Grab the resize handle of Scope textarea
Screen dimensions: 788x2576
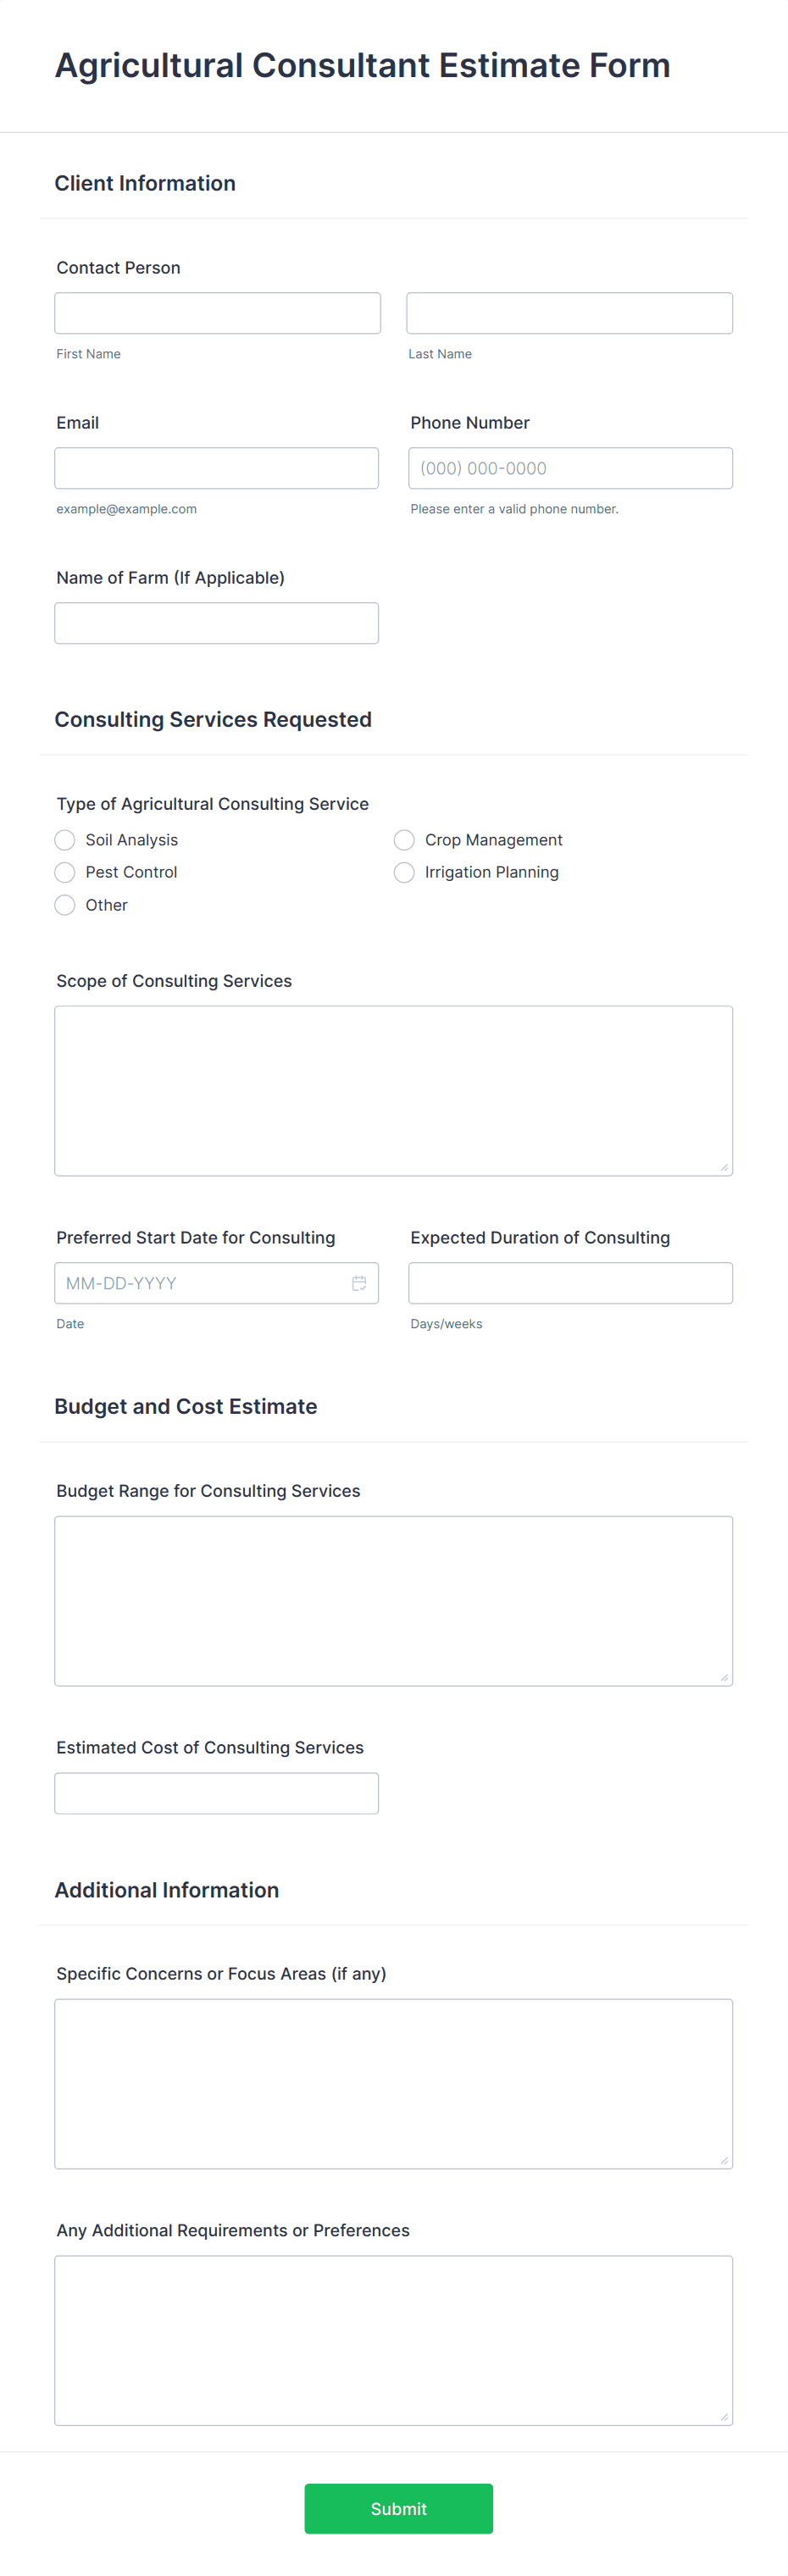(x=724, y=1167)
